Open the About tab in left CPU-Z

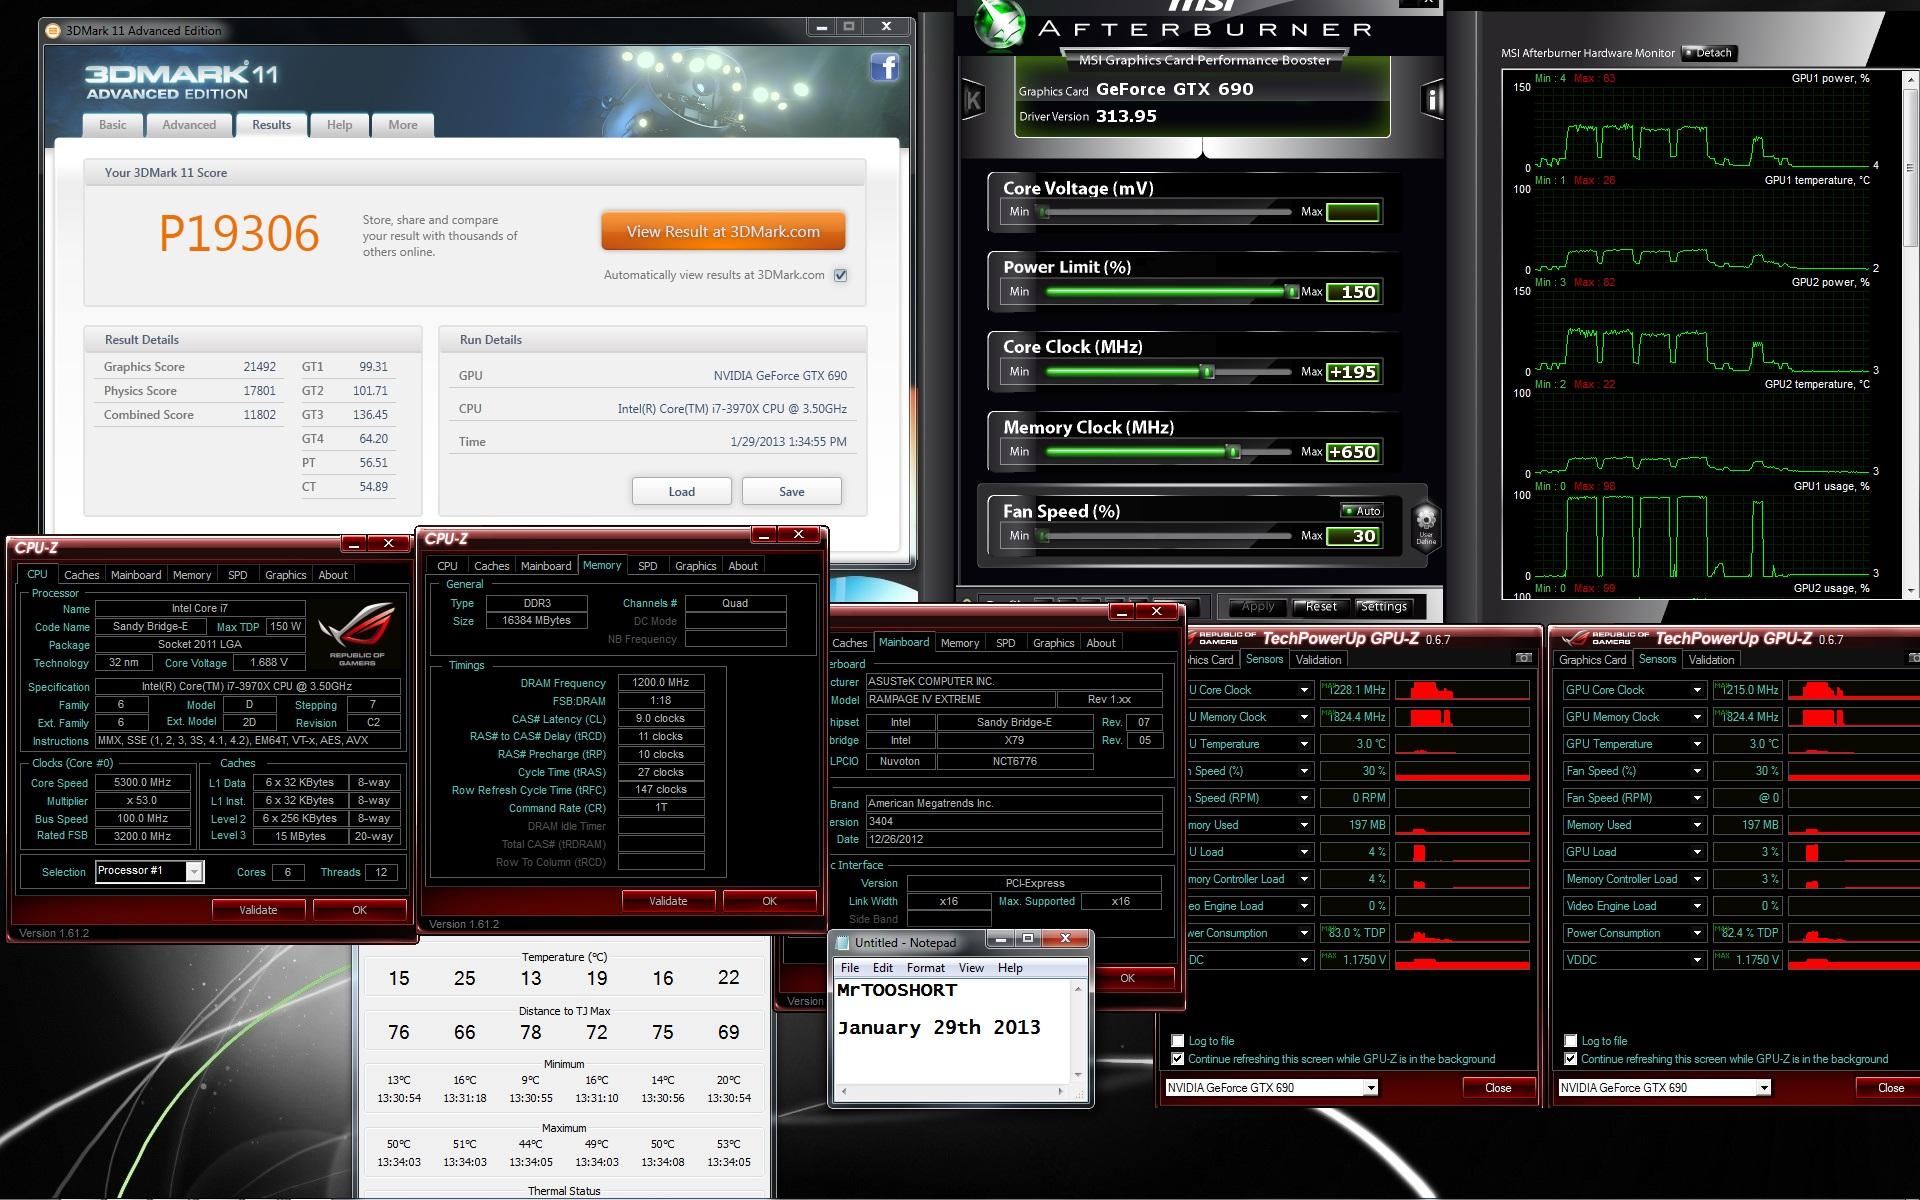tap(333, 575)
